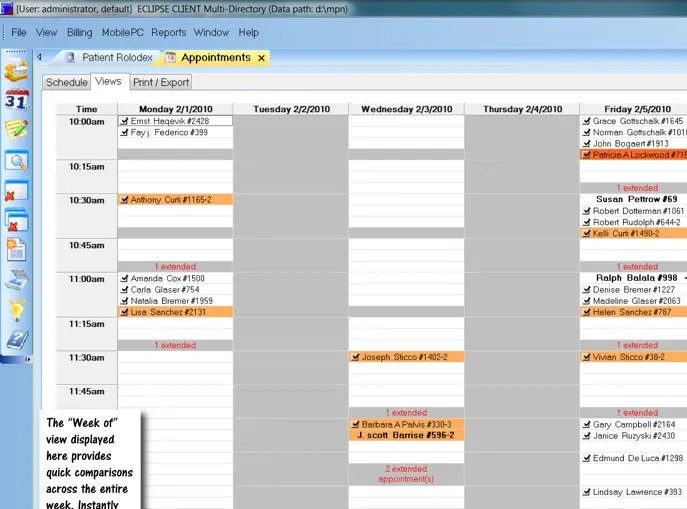Click Monday's 10:45am '1 extended' note
The height and width of the screenshot is (509, 687).
(x=175, y=266)
